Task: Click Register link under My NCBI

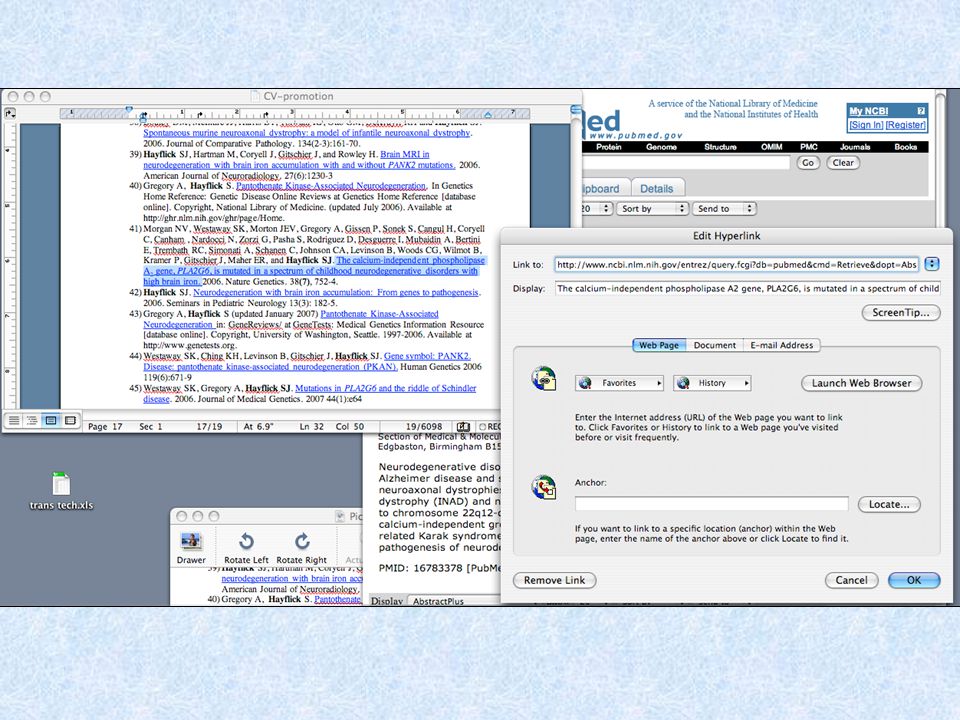Action: (906, 125)
